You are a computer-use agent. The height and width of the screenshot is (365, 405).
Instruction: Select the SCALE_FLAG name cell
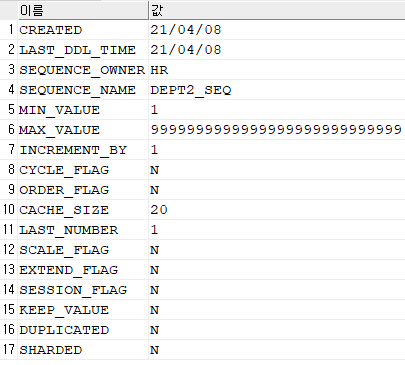(x=83, y=250)
